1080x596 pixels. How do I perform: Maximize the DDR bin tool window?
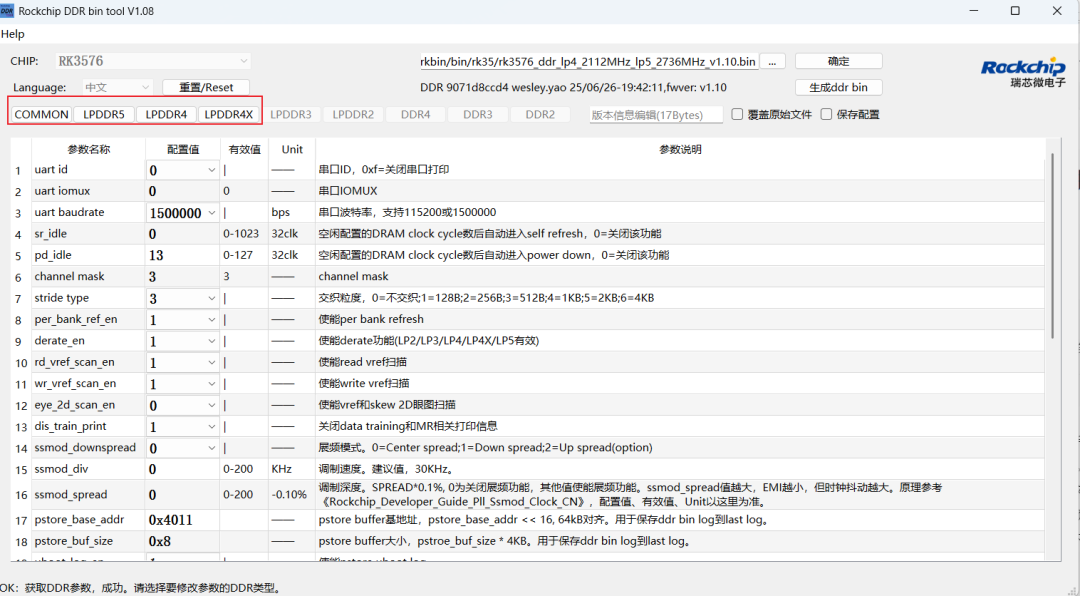coord(1015,11)
